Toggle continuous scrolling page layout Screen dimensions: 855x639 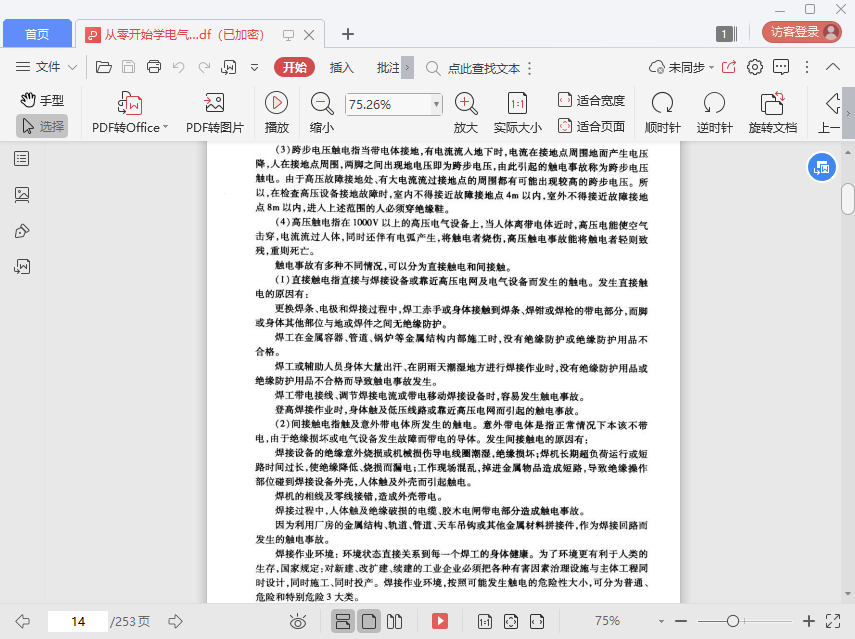point(343,621)
